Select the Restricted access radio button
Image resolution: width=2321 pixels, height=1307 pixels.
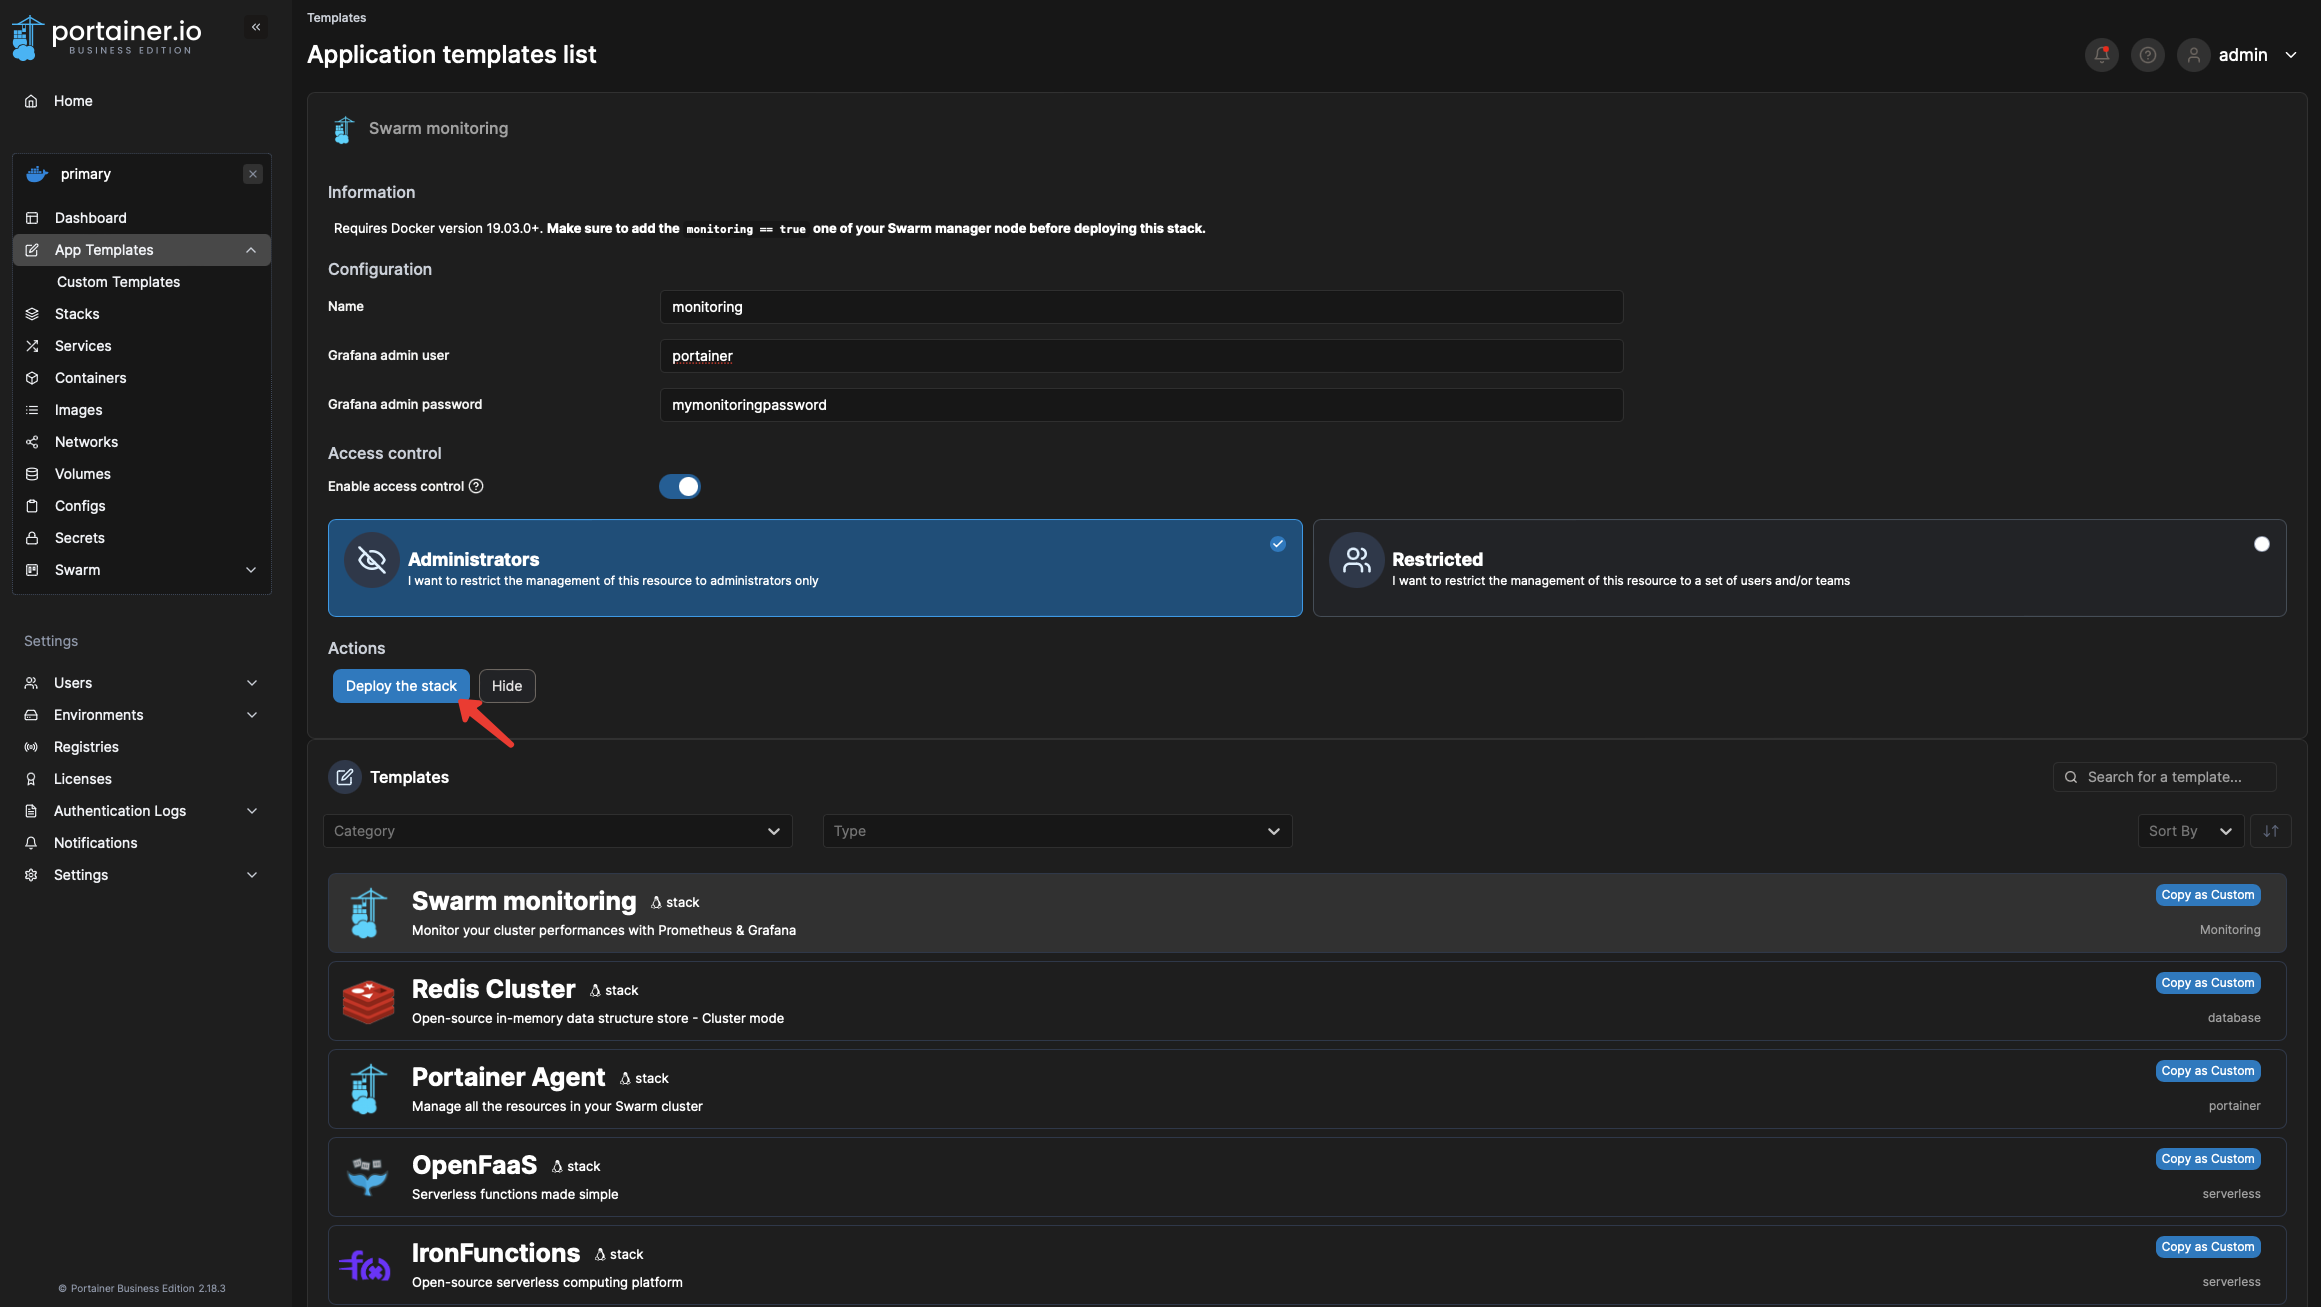2262,544
